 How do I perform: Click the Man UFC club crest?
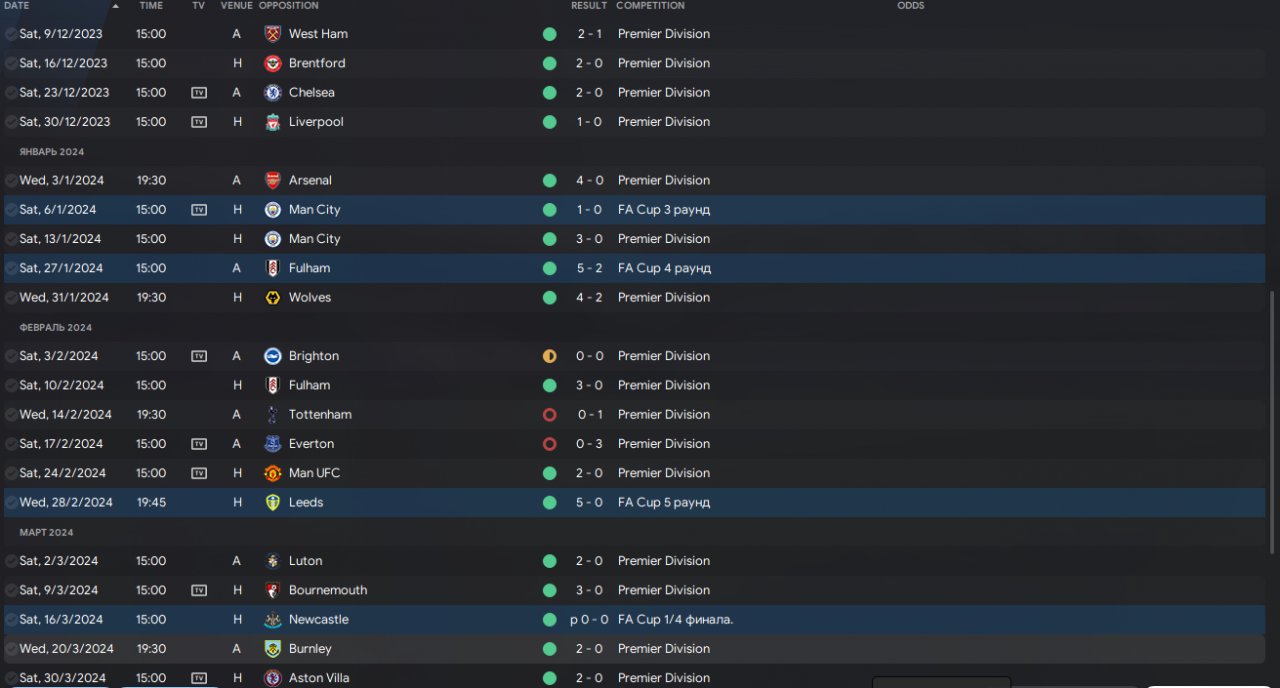click(x=272, y=473)
